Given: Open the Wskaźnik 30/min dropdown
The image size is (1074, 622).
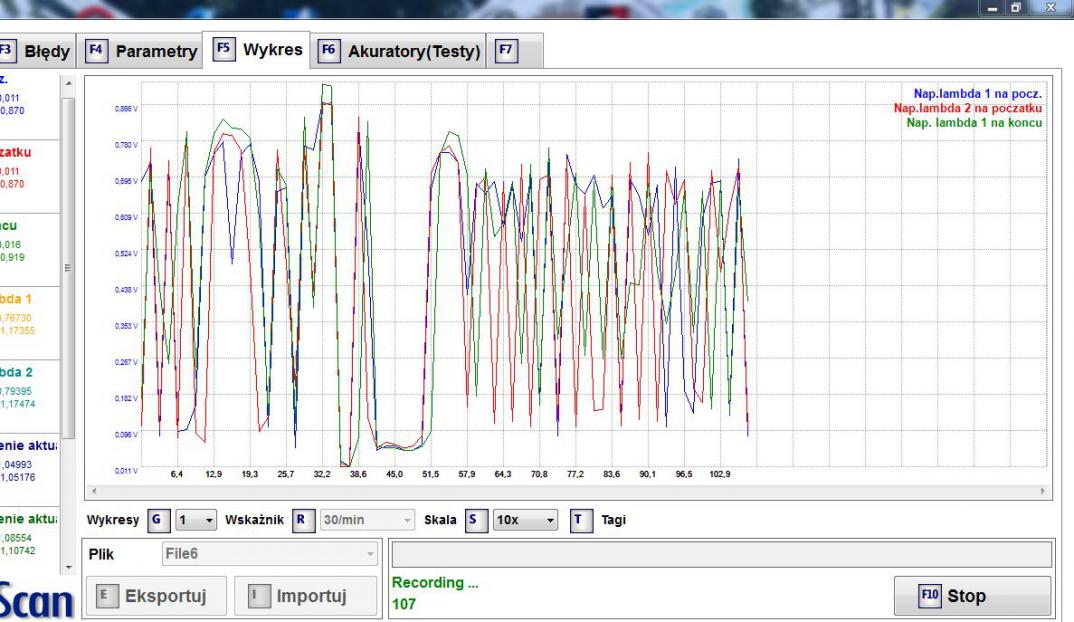Looking at the screenshot, I should (366, 520).
